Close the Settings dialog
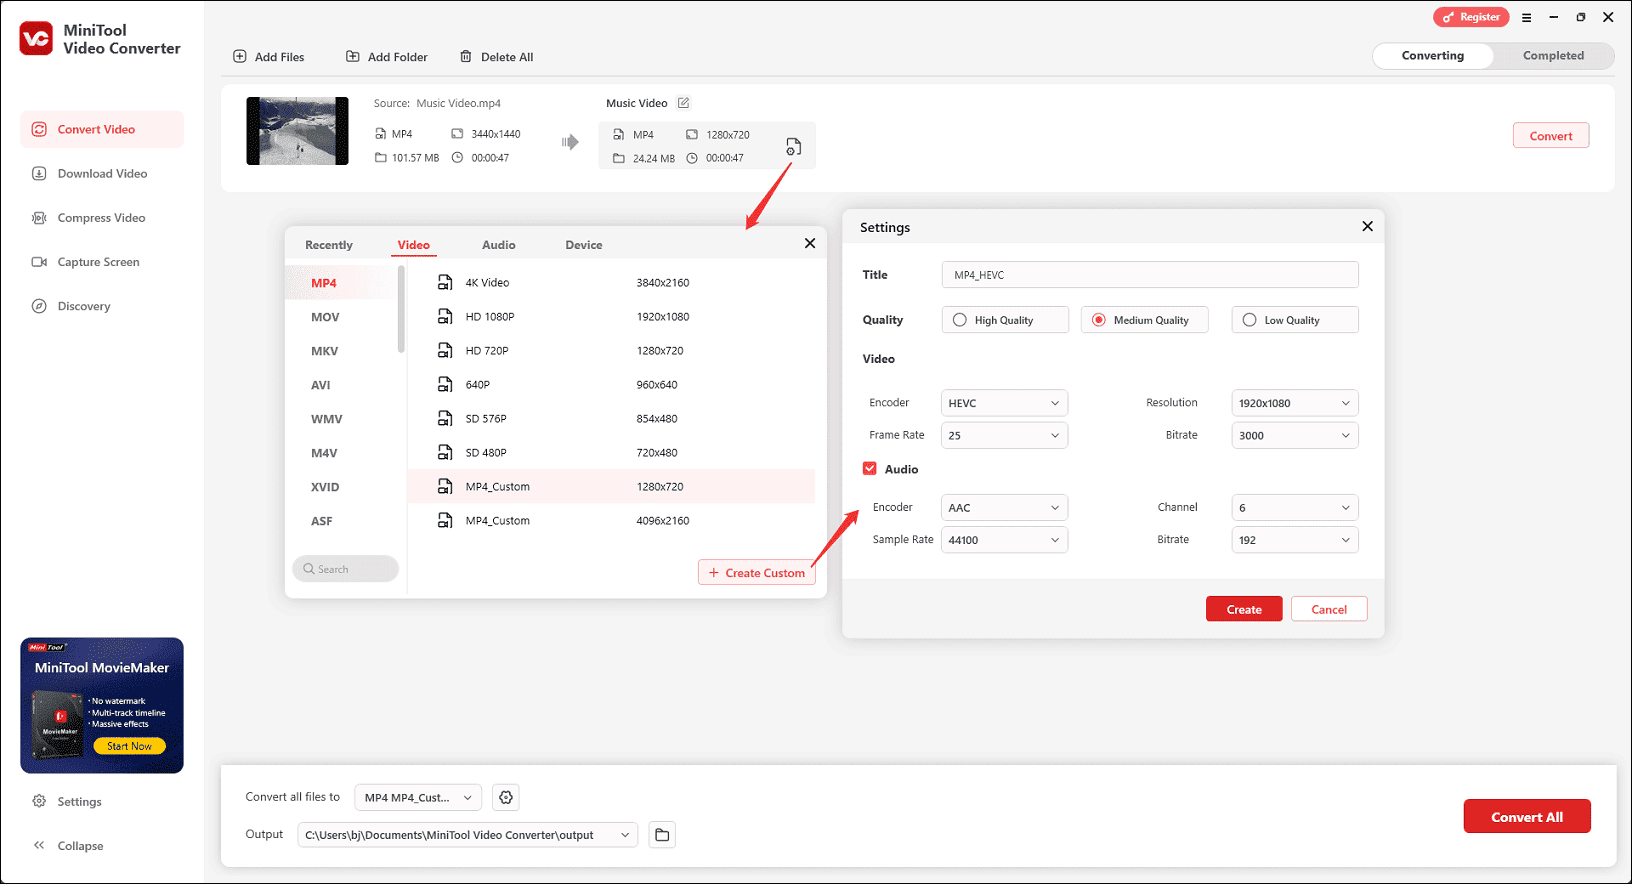The width and height of the screenshot is (1632, 884). click(x=1367, y=226)
